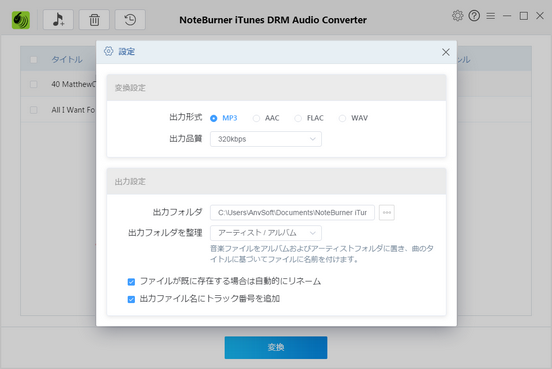The image size is (552, 369).
Task: Click the blue 変換 convert button
Action: (x=276, y=348)
